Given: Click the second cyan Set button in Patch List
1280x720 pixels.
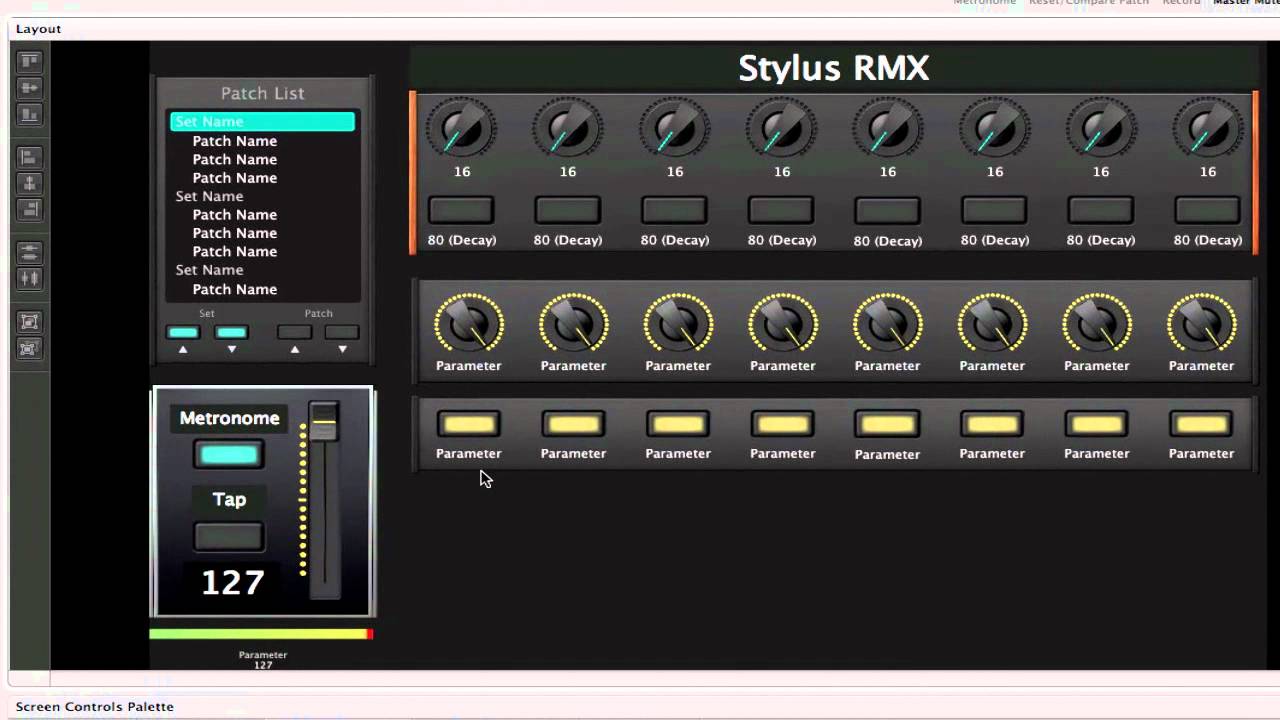Looking at the screenshot, I should coord(231,332).
